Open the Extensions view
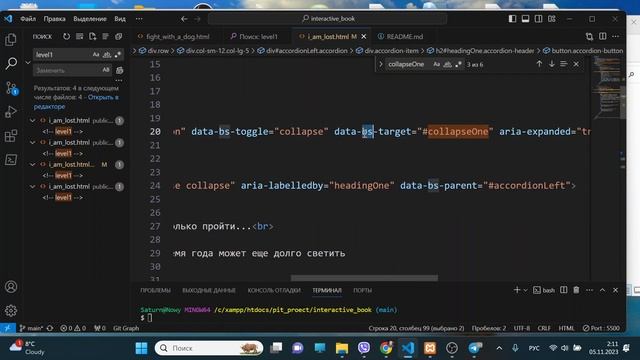The height and width of the screenshot is (360, 640). (11, 136)
